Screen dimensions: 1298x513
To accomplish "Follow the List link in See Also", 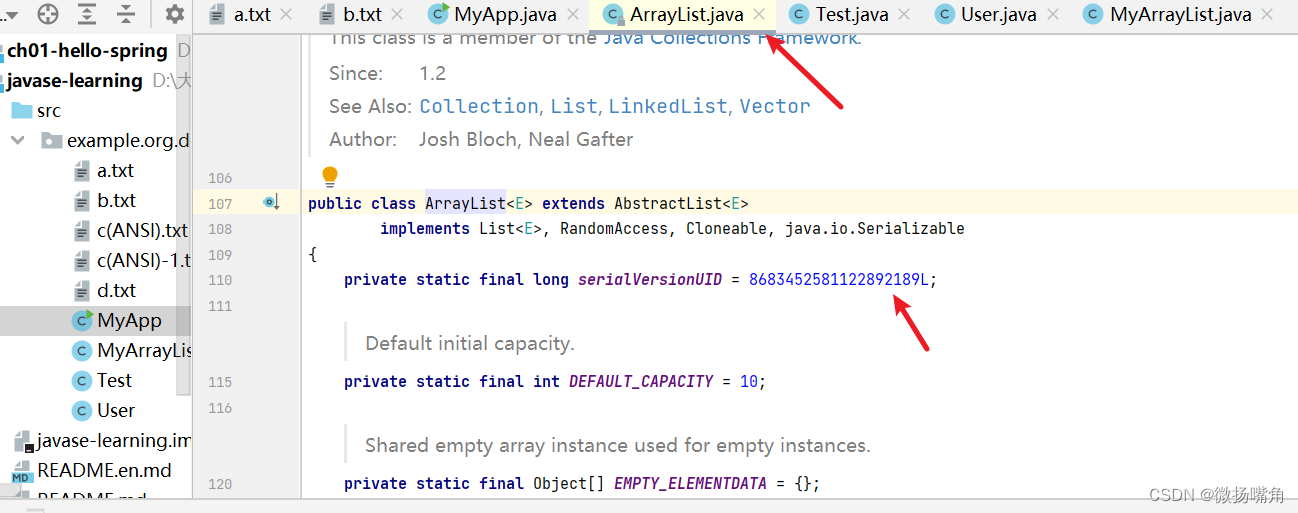I will click(573, 106).
